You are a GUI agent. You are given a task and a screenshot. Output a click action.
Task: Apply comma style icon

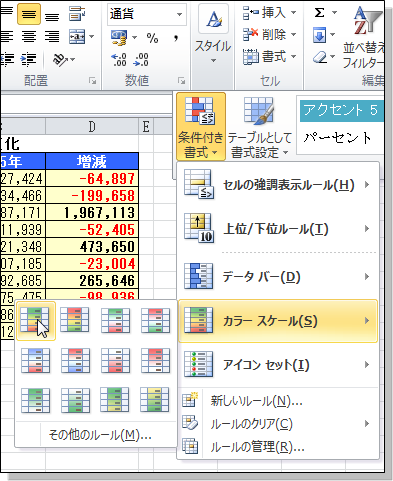pyautogui.click(x=176, y=38)
